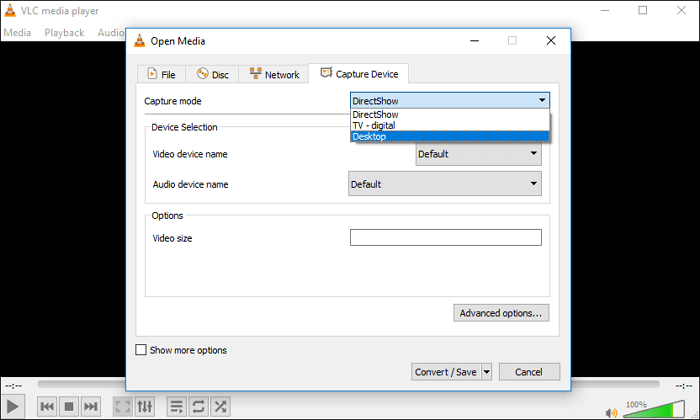Click inside the Video size field
The width and height of the screenshot is (700, 420).
(445, 238)
